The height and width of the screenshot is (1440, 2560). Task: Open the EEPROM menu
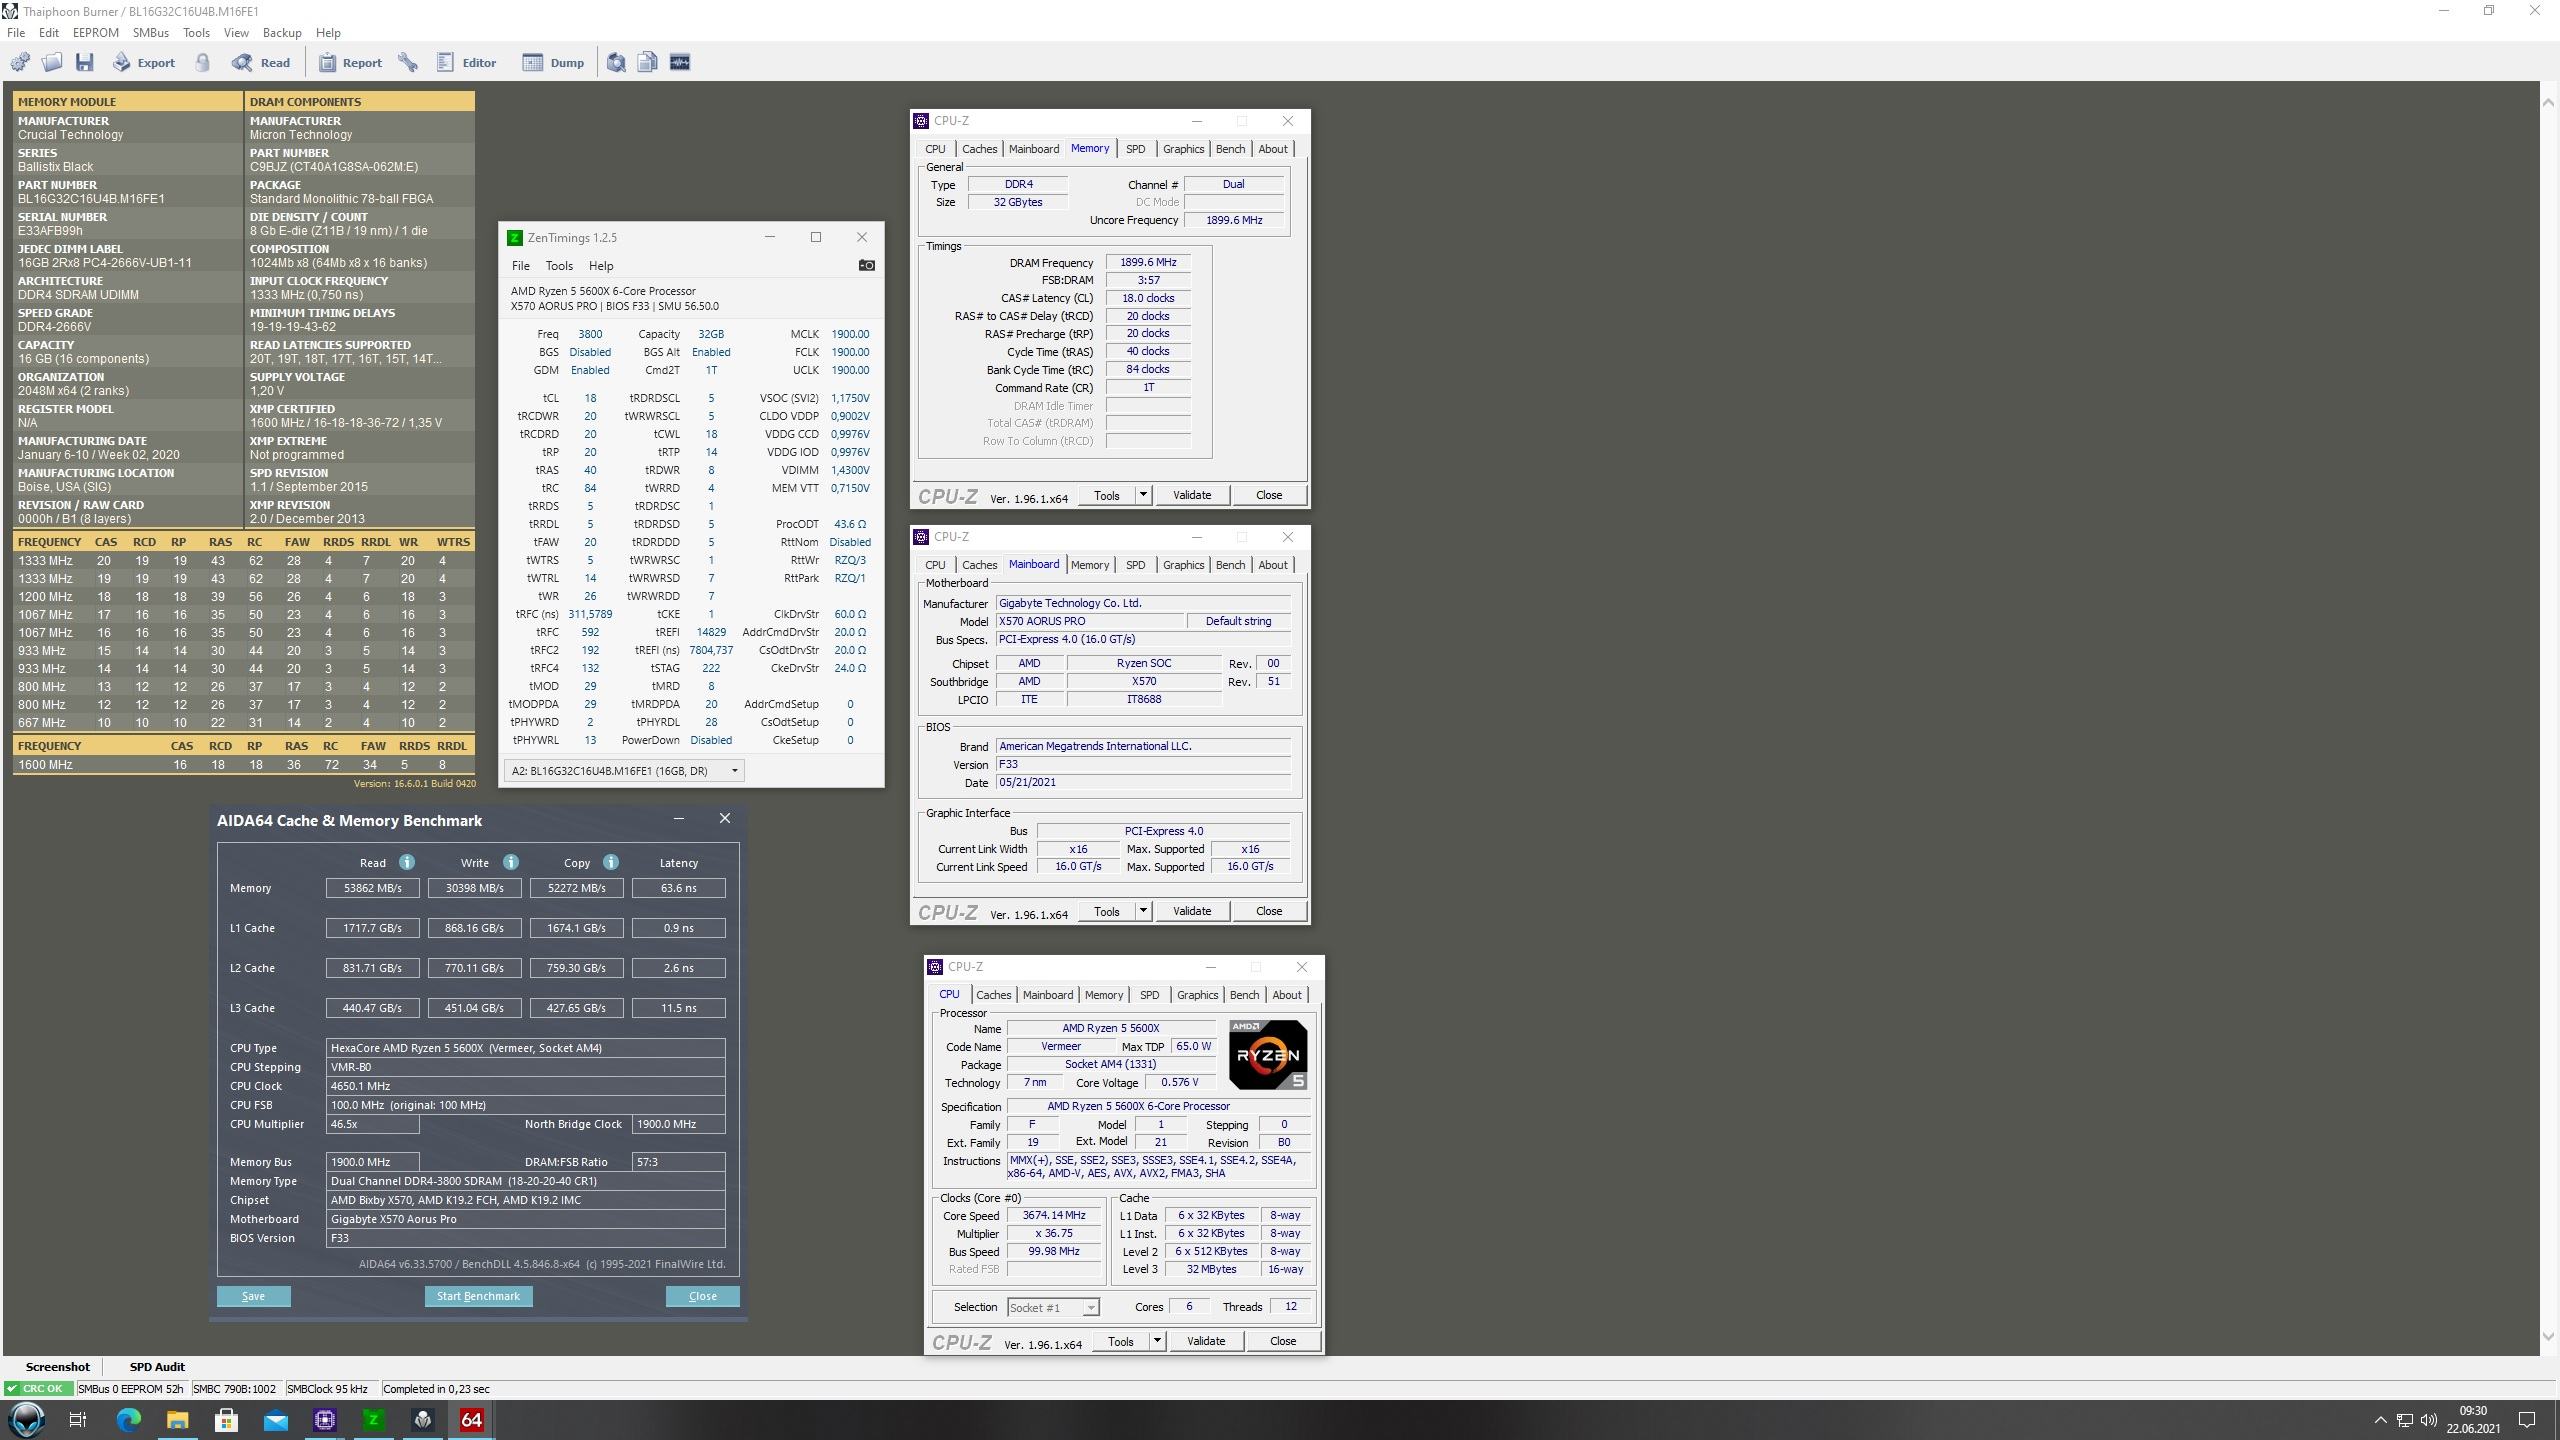tap(96, 33)
